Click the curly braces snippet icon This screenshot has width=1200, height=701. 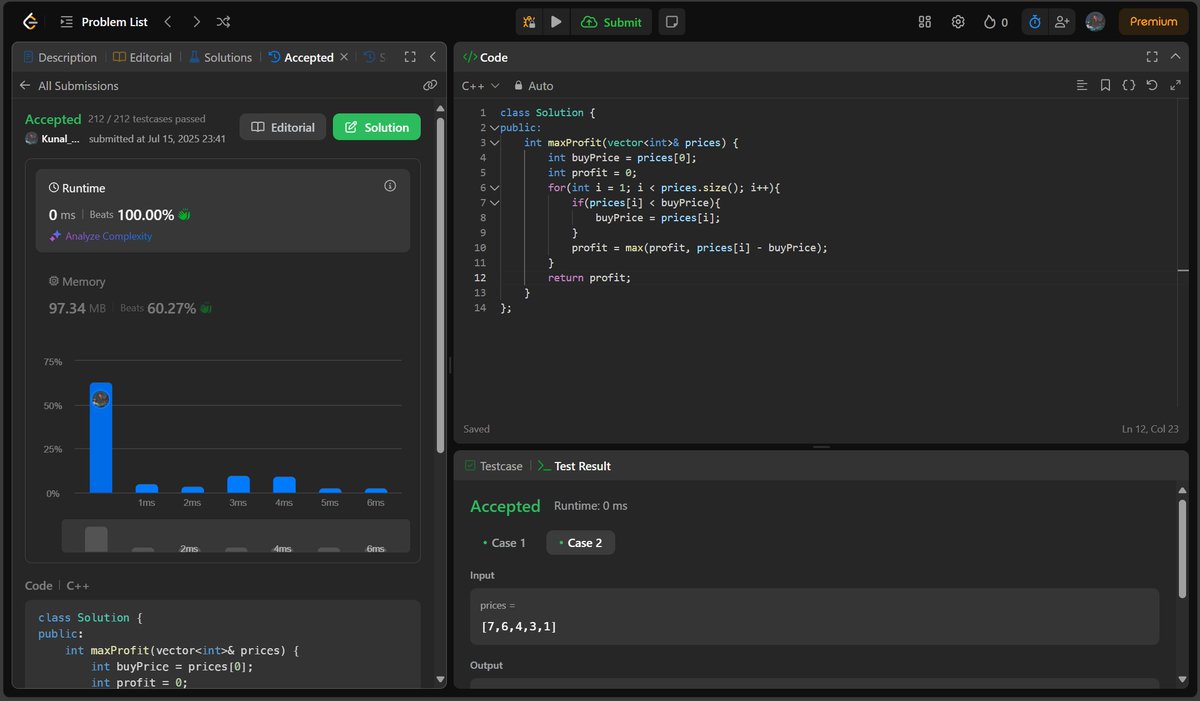(1128, 86)
